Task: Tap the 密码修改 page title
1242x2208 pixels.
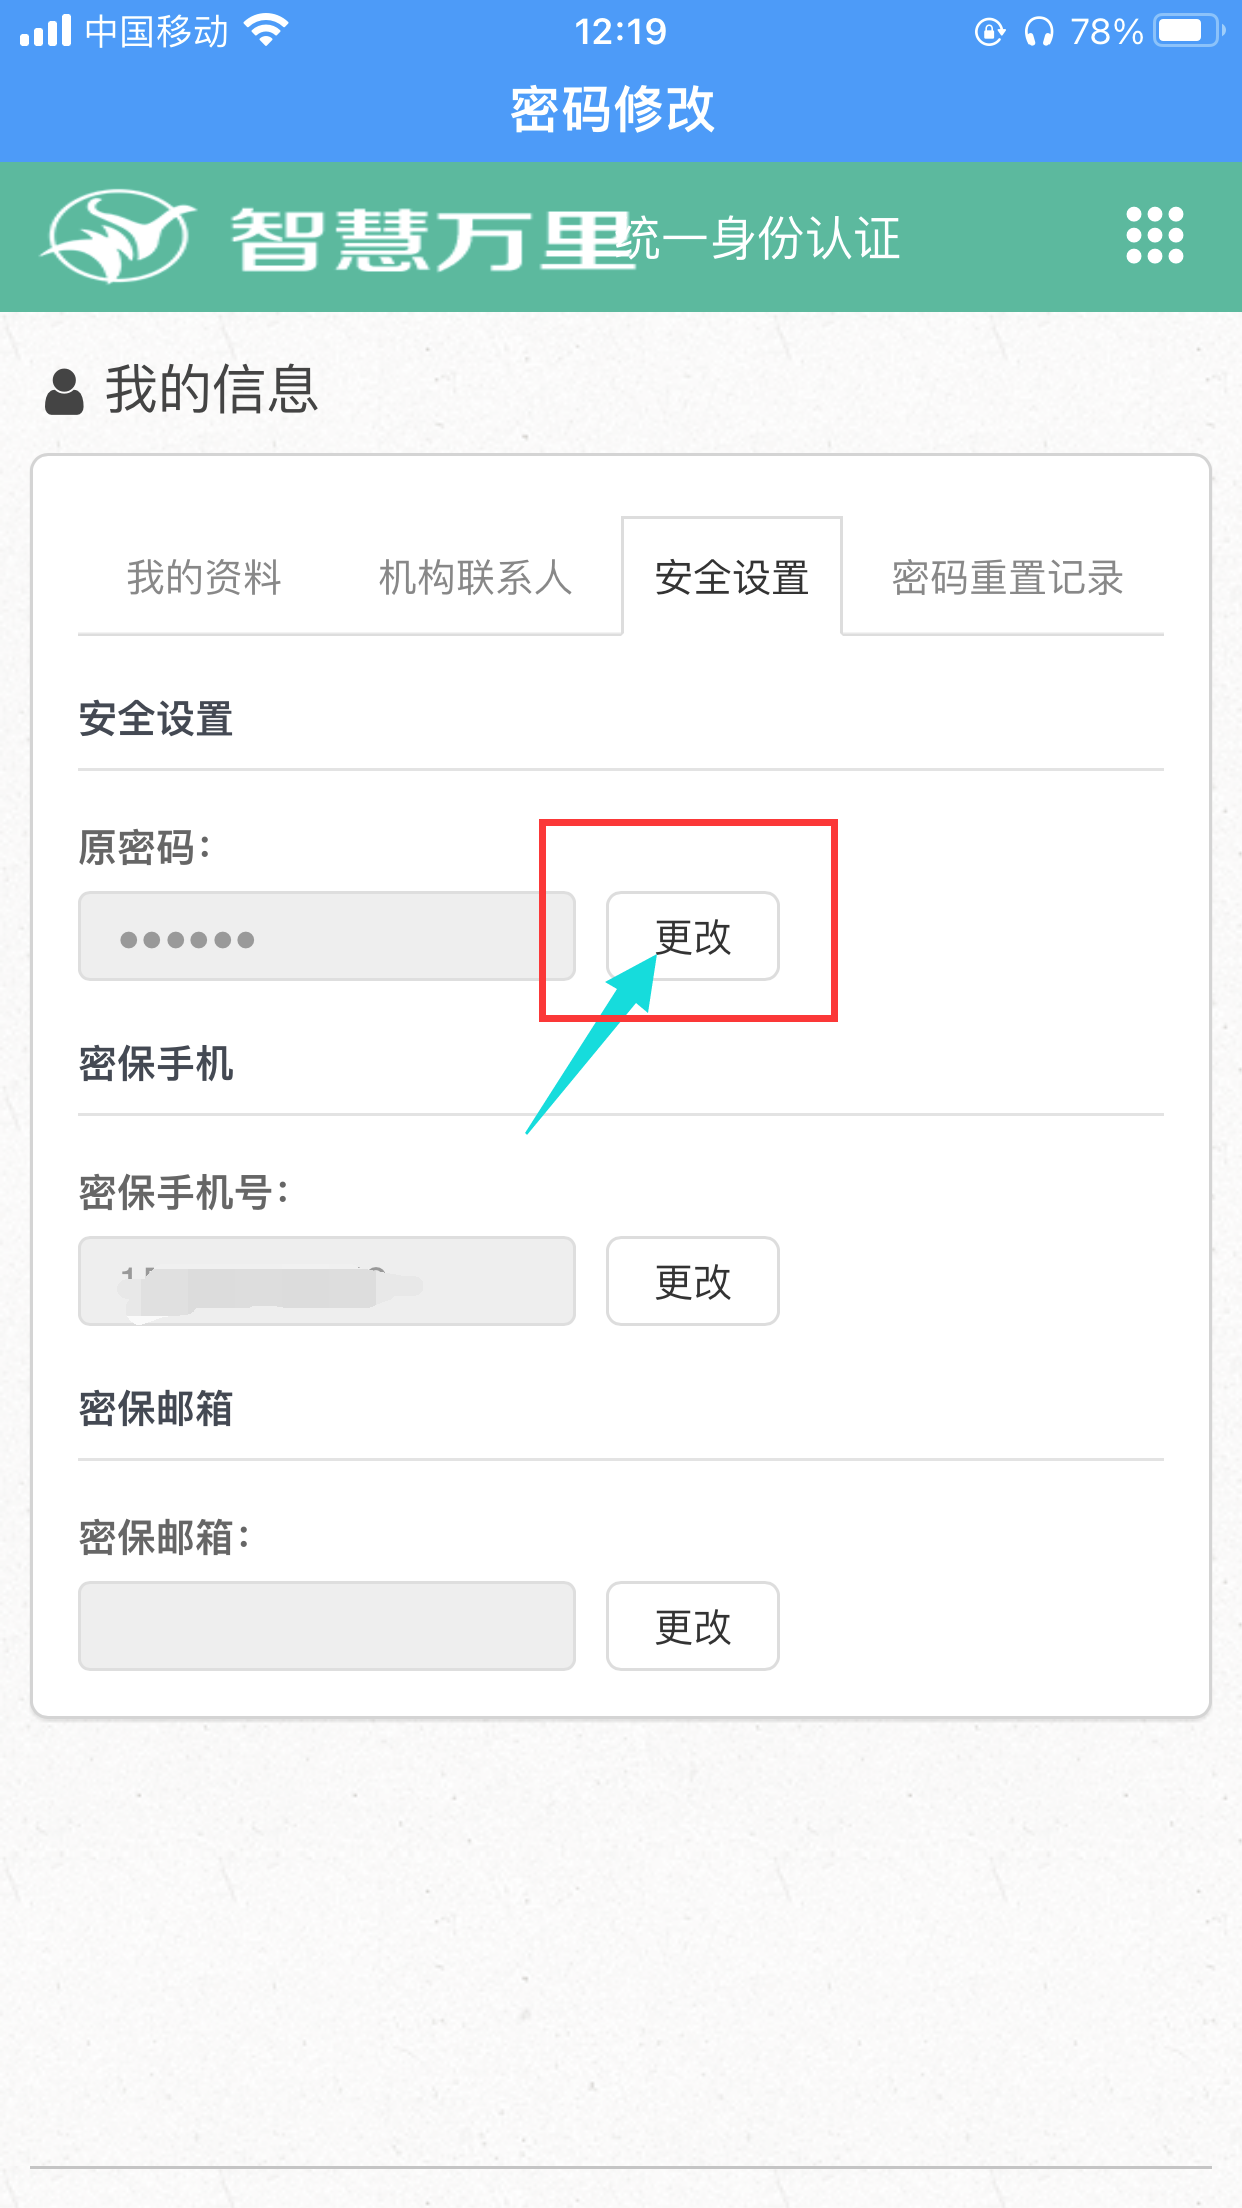Action: coord(612,109)
